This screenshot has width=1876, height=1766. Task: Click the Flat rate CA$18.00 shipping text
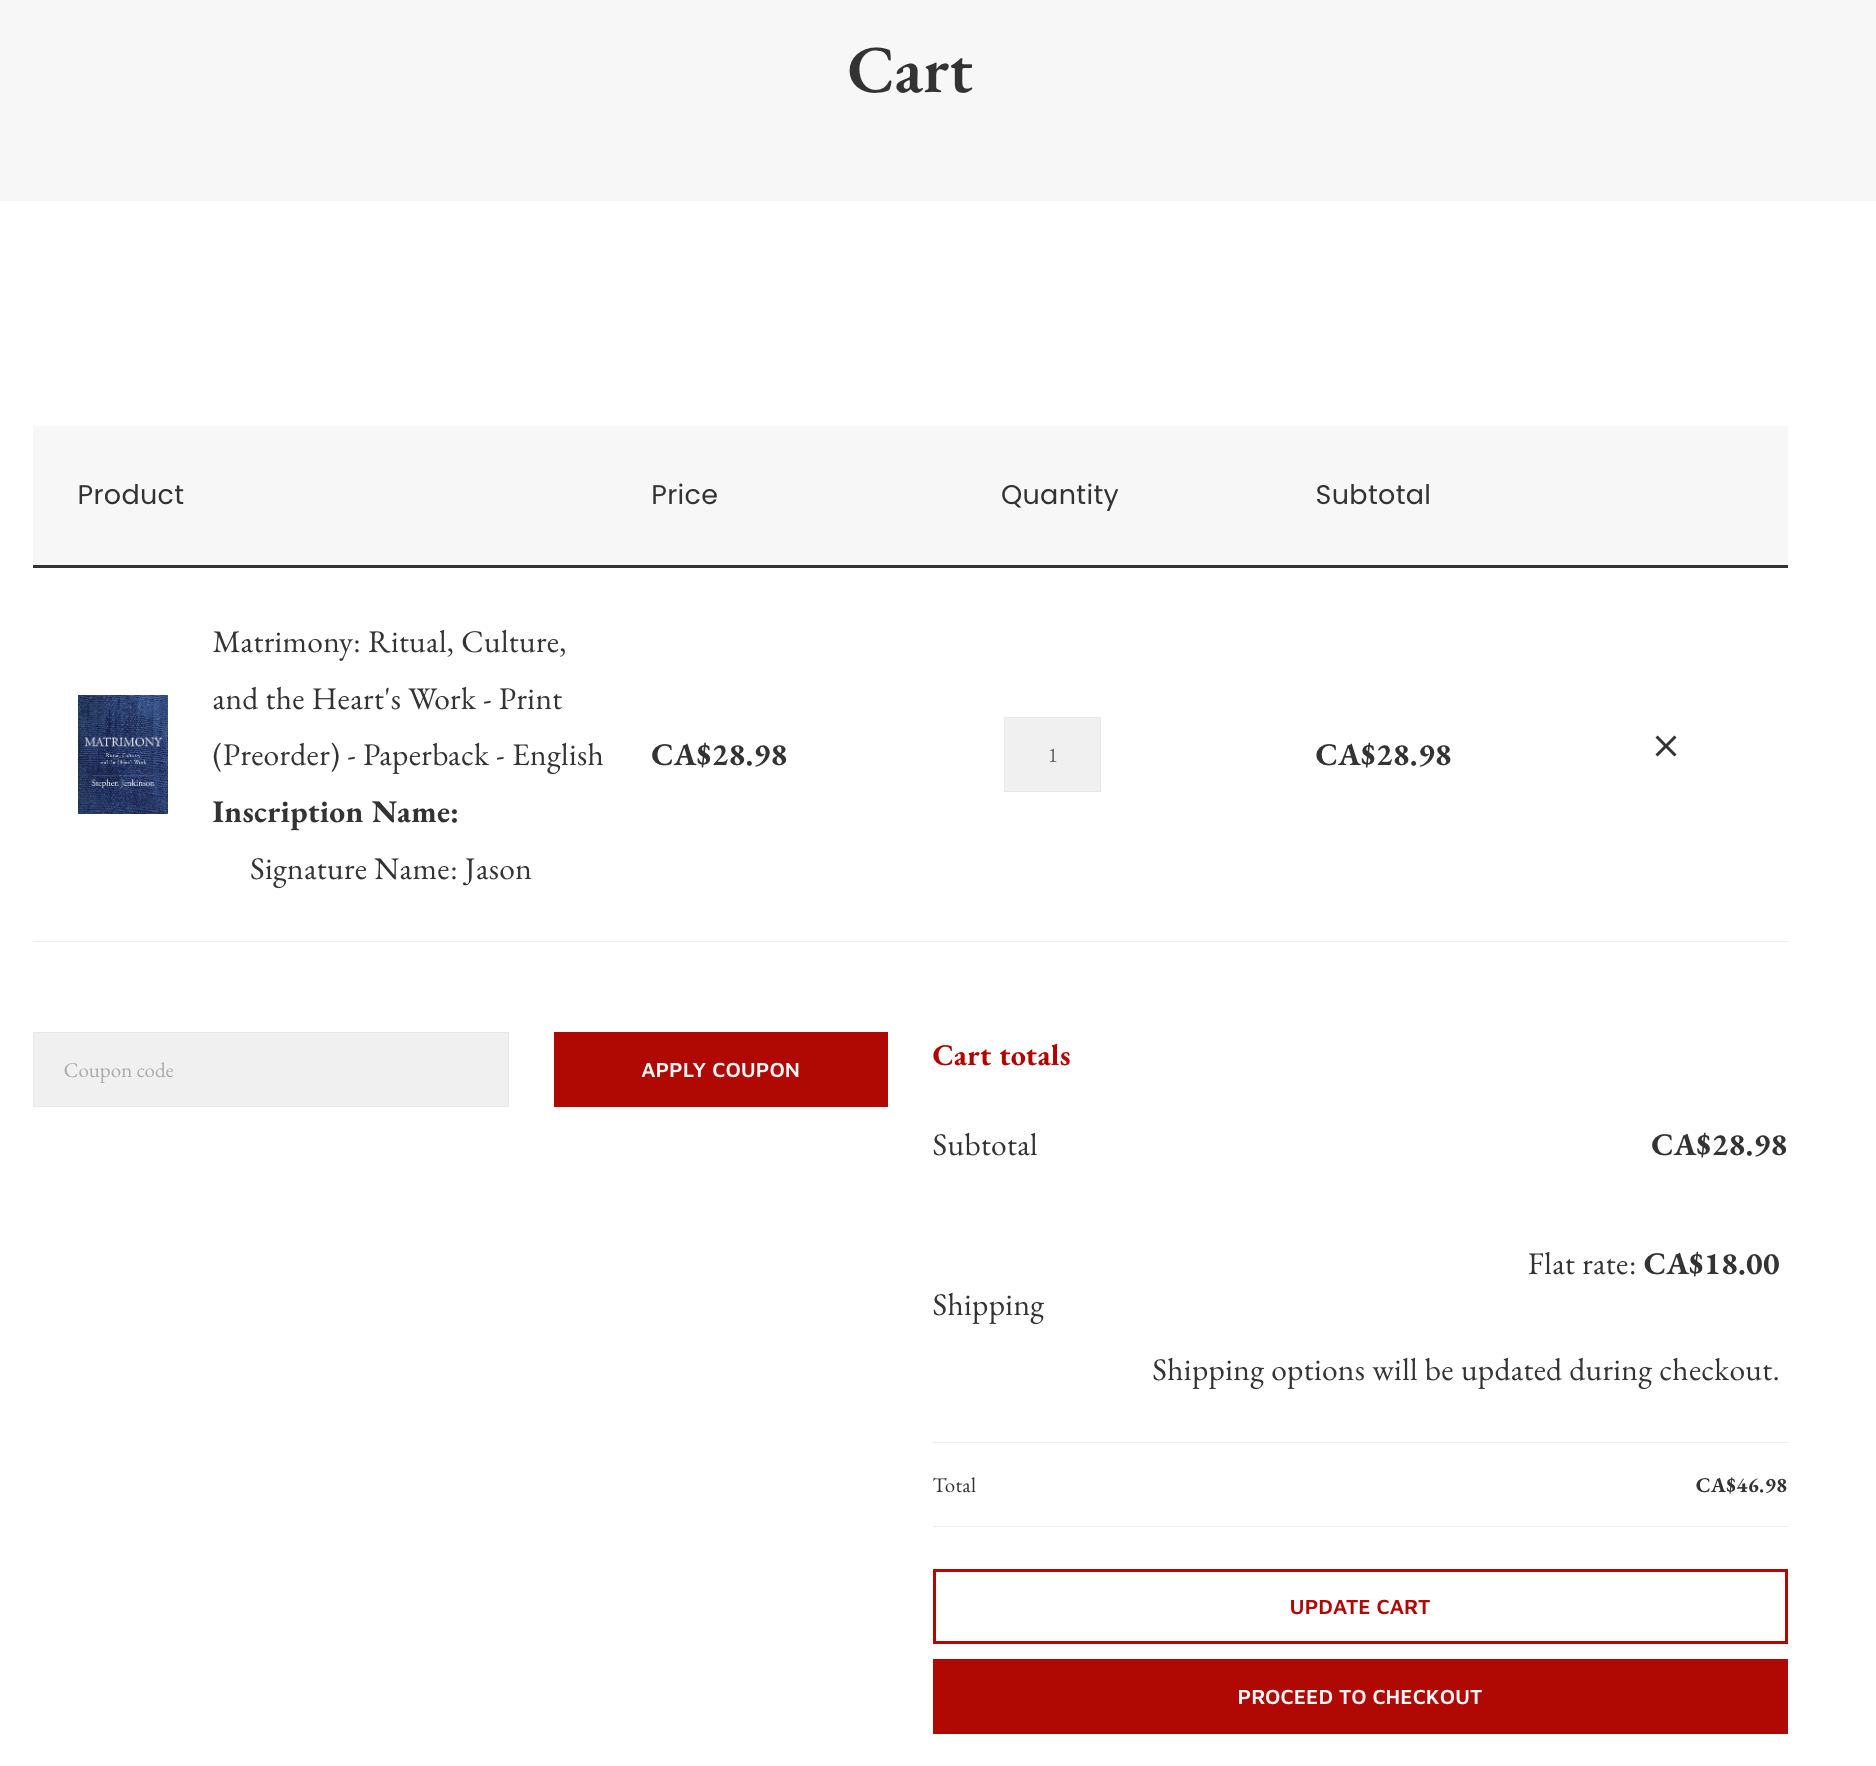[x=1653, y=1264]
